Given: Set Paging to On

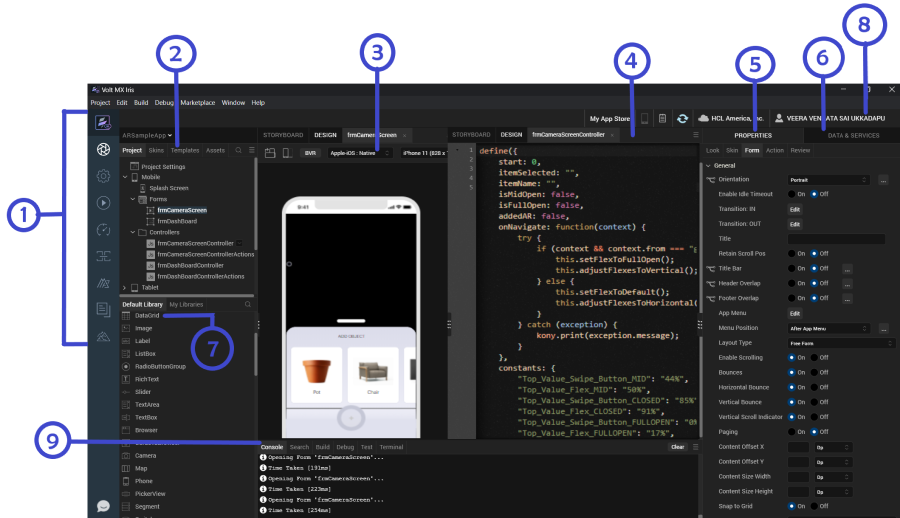Looking at the screenshot, I should 792,432.
